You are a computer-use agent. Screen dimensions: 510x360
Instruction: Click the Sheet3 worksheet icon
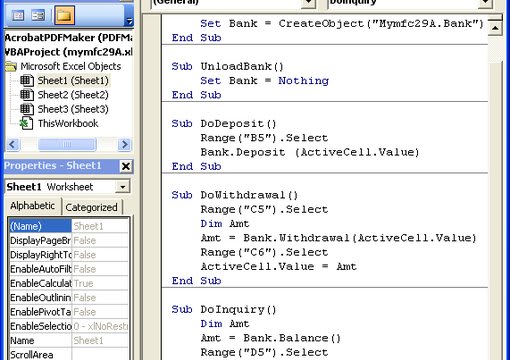pos(27,109)
